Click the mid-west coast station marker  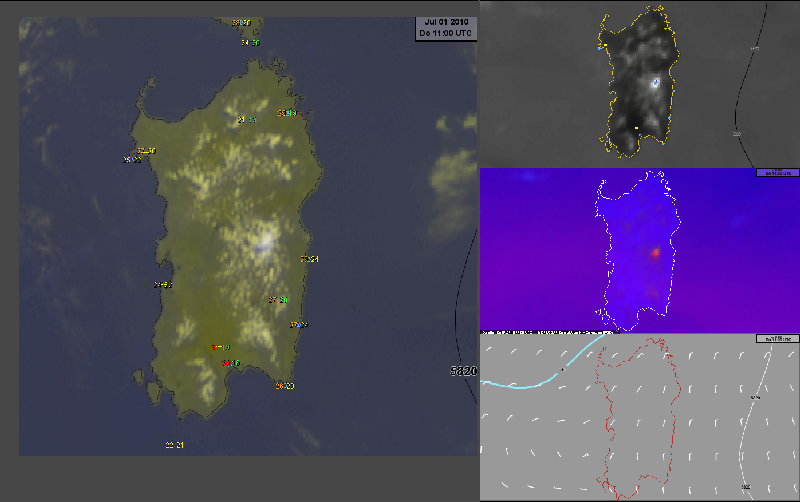pyautogui.click(x=163, y=285)
